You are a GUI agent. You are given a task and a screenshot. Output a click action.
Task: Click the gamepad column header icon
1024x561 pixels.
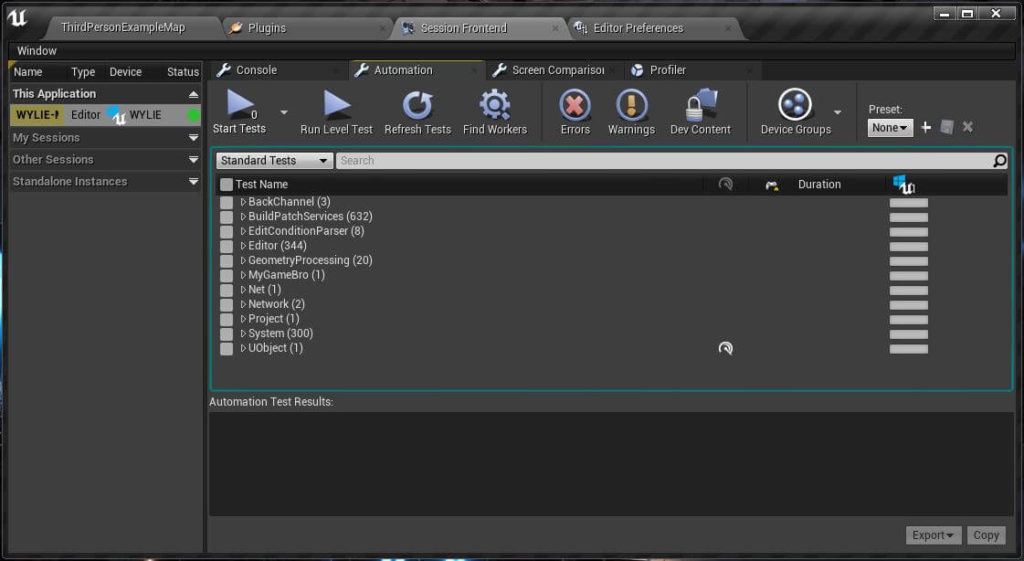click(771, 185)
